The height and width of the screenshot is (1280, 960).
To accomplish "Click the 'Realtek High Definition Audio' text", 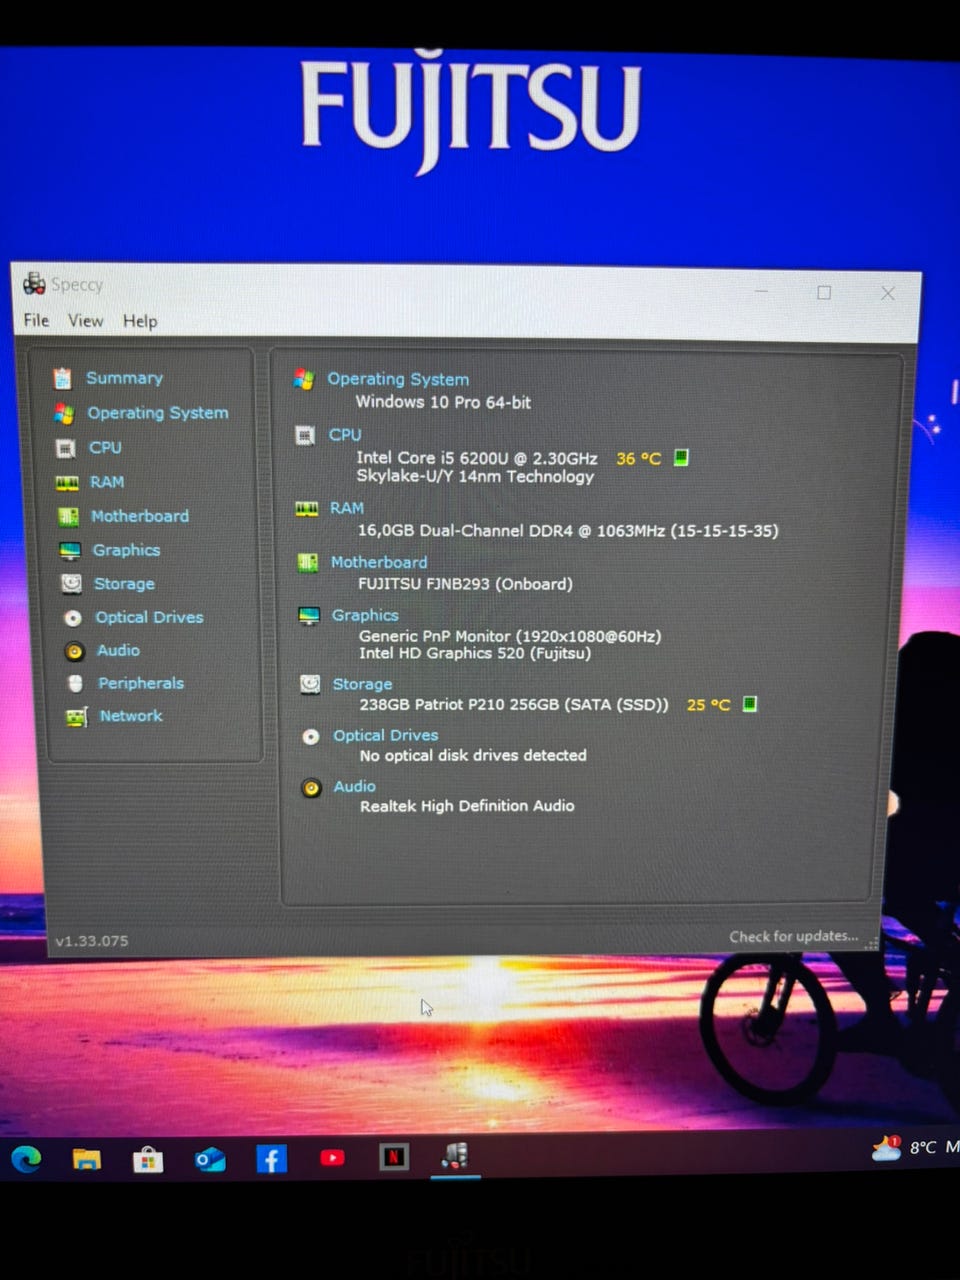I will pyautogui.click(x=467, y=806).
